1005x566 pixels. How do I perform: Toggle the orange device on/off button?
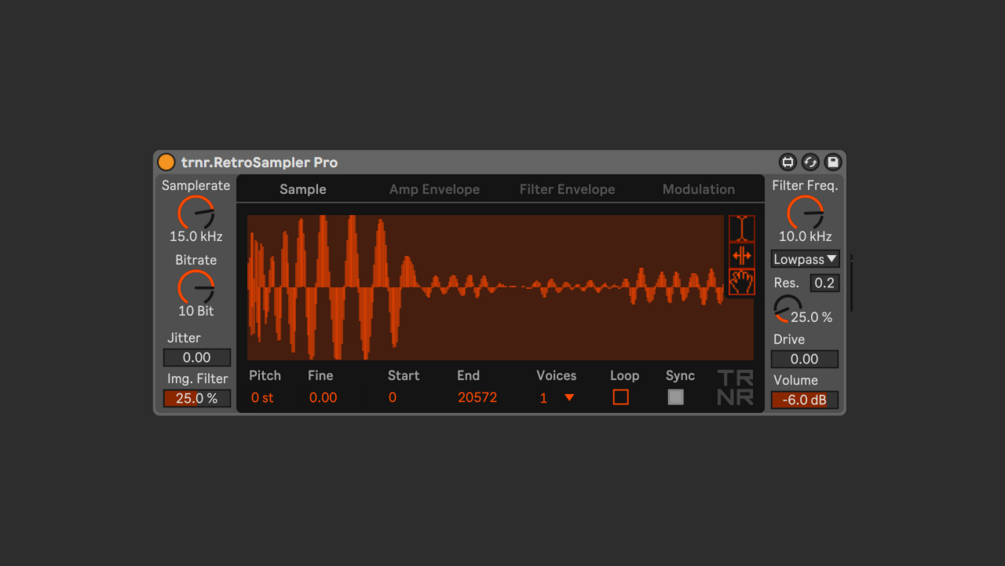(x=166, y=162)
